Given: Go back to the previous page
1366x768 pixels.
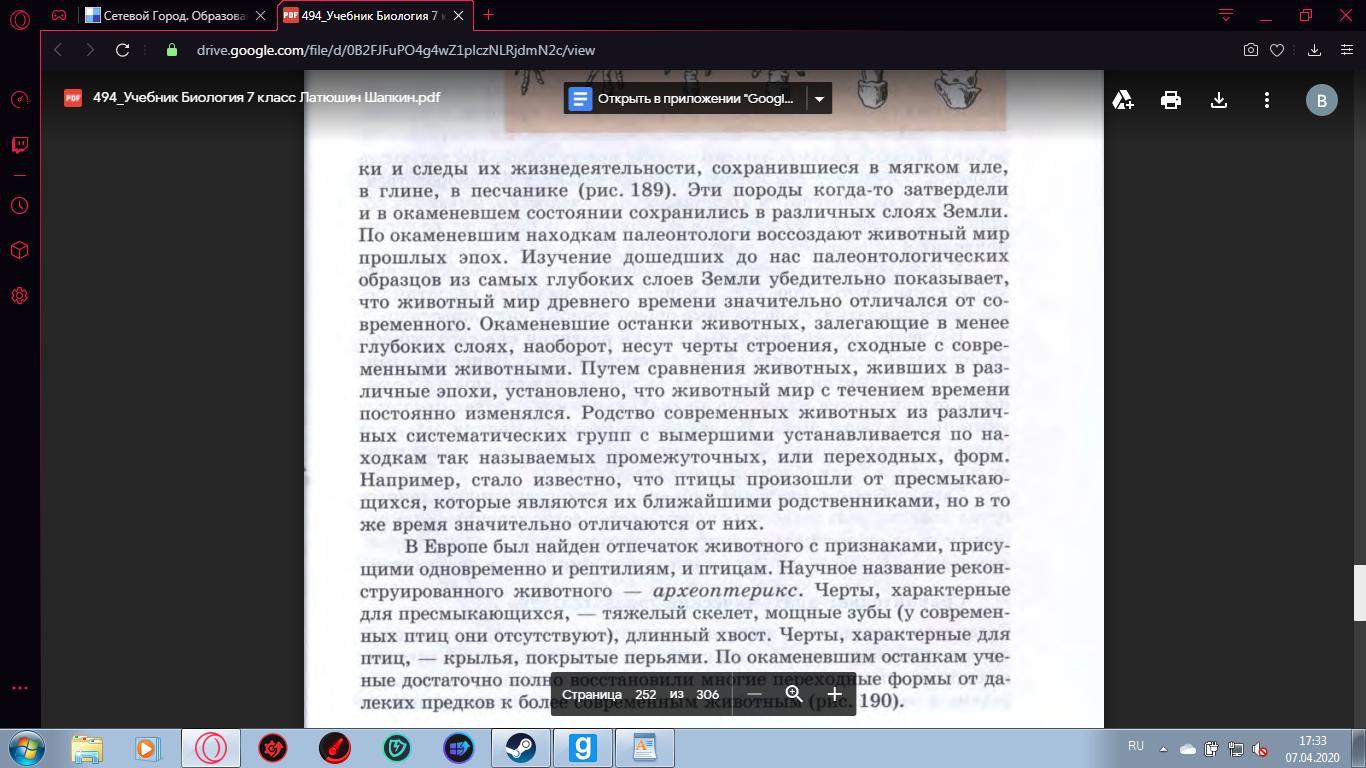Looking at the screenshot, I should (58, 50).
